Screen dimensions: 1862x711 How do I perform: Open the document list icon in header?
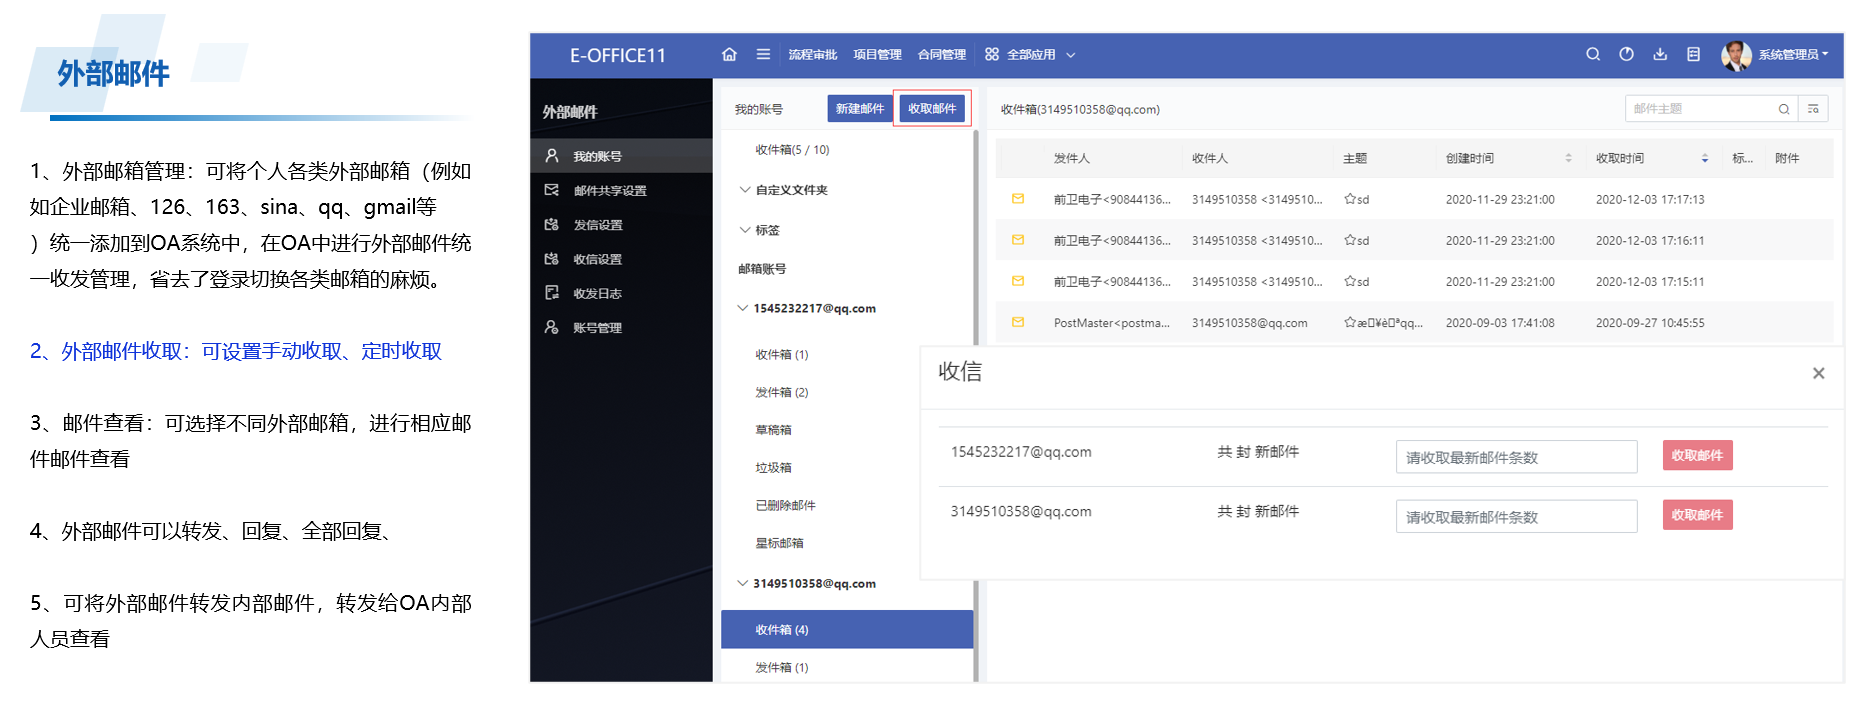click(1693, 55)
